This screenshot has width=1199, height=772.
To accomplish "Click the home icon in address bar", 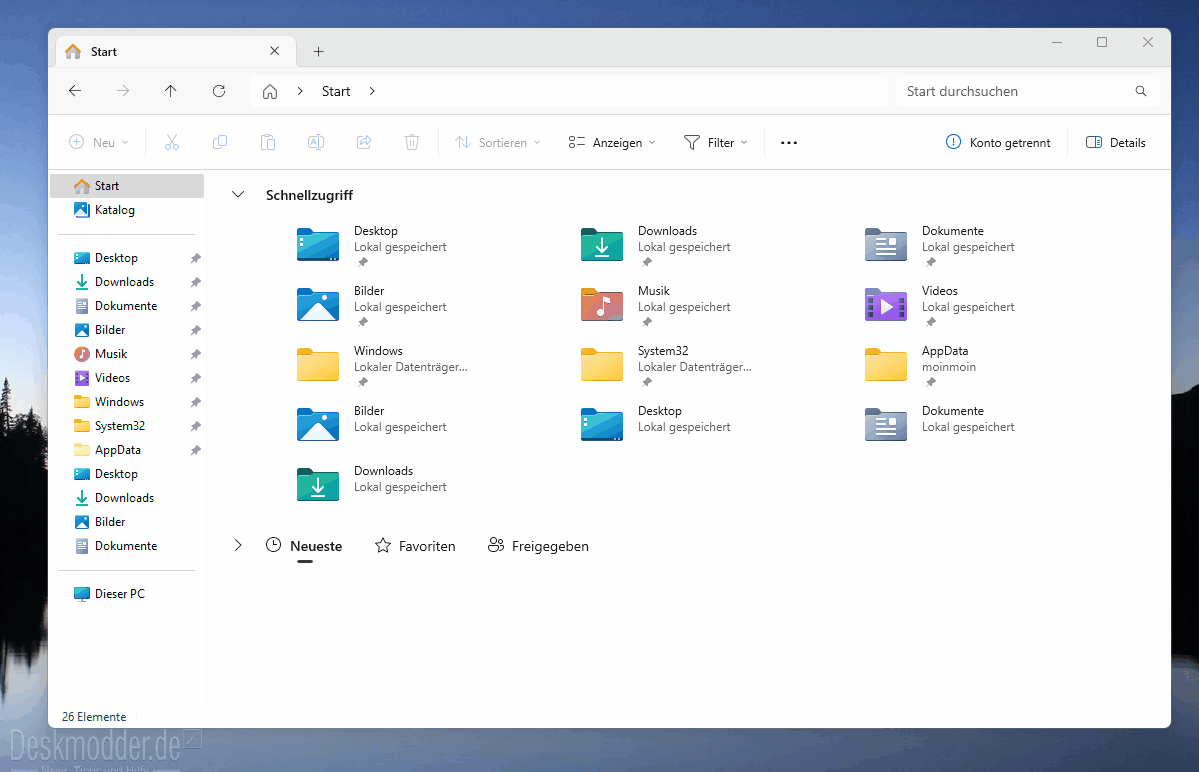I will coord(270,92).
